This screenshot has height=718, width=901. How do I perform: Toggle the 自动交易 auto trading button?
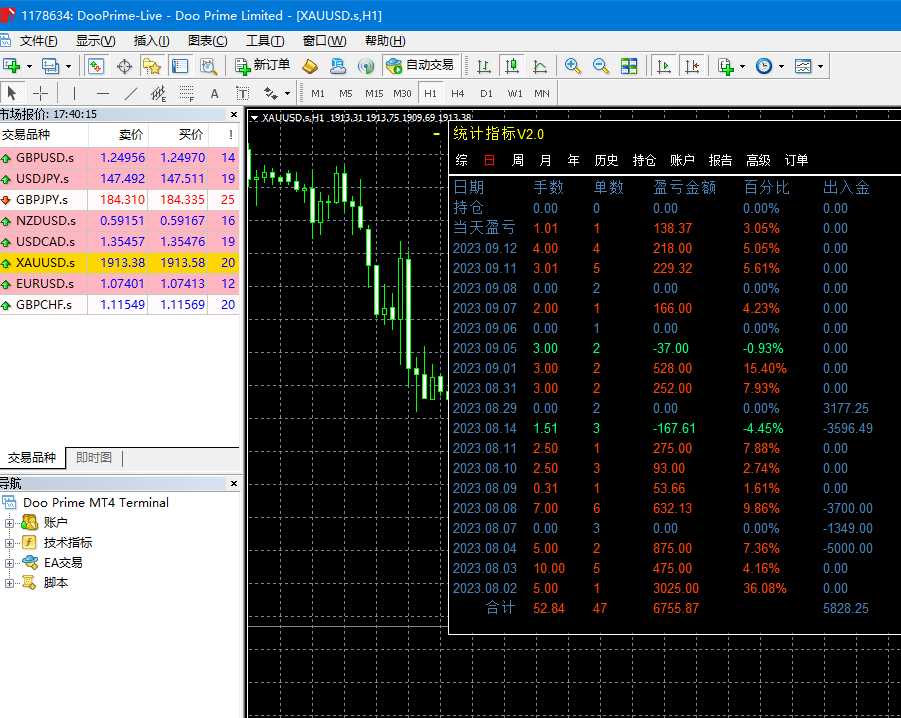[420, 66]
